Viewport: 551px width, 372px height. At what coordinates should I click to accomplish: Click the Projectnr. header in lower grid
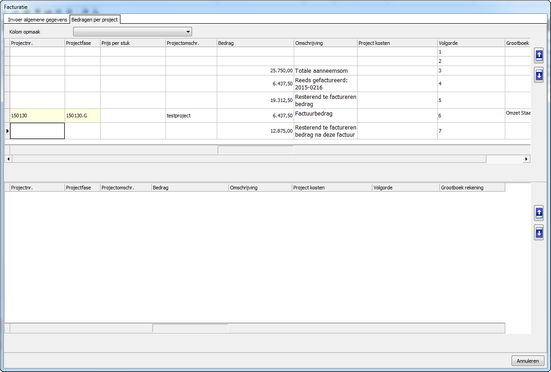[x=37, y=188]
